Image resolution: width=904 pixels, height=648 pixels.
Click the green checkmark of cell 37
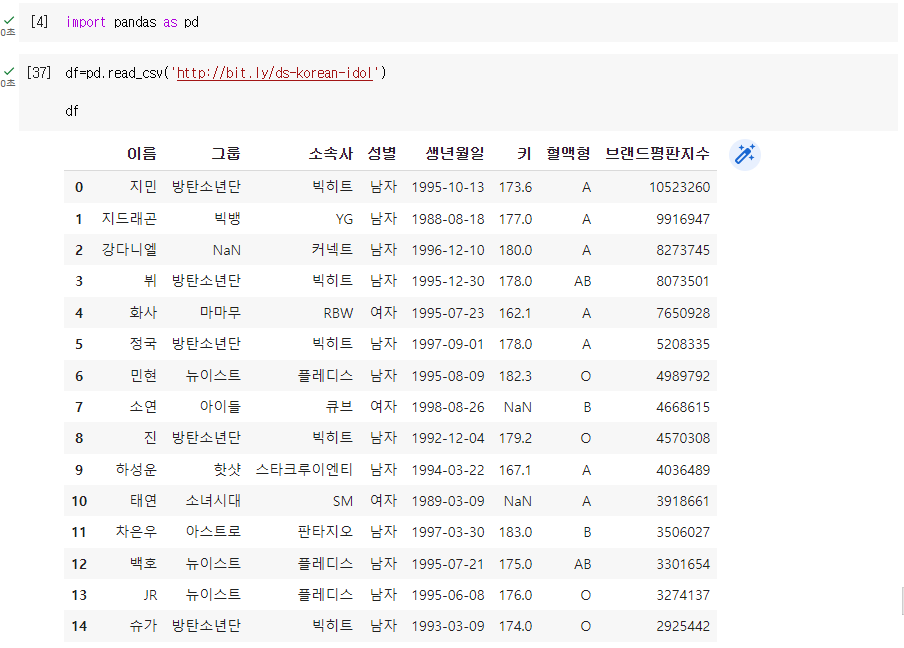[x=9, y=71]
